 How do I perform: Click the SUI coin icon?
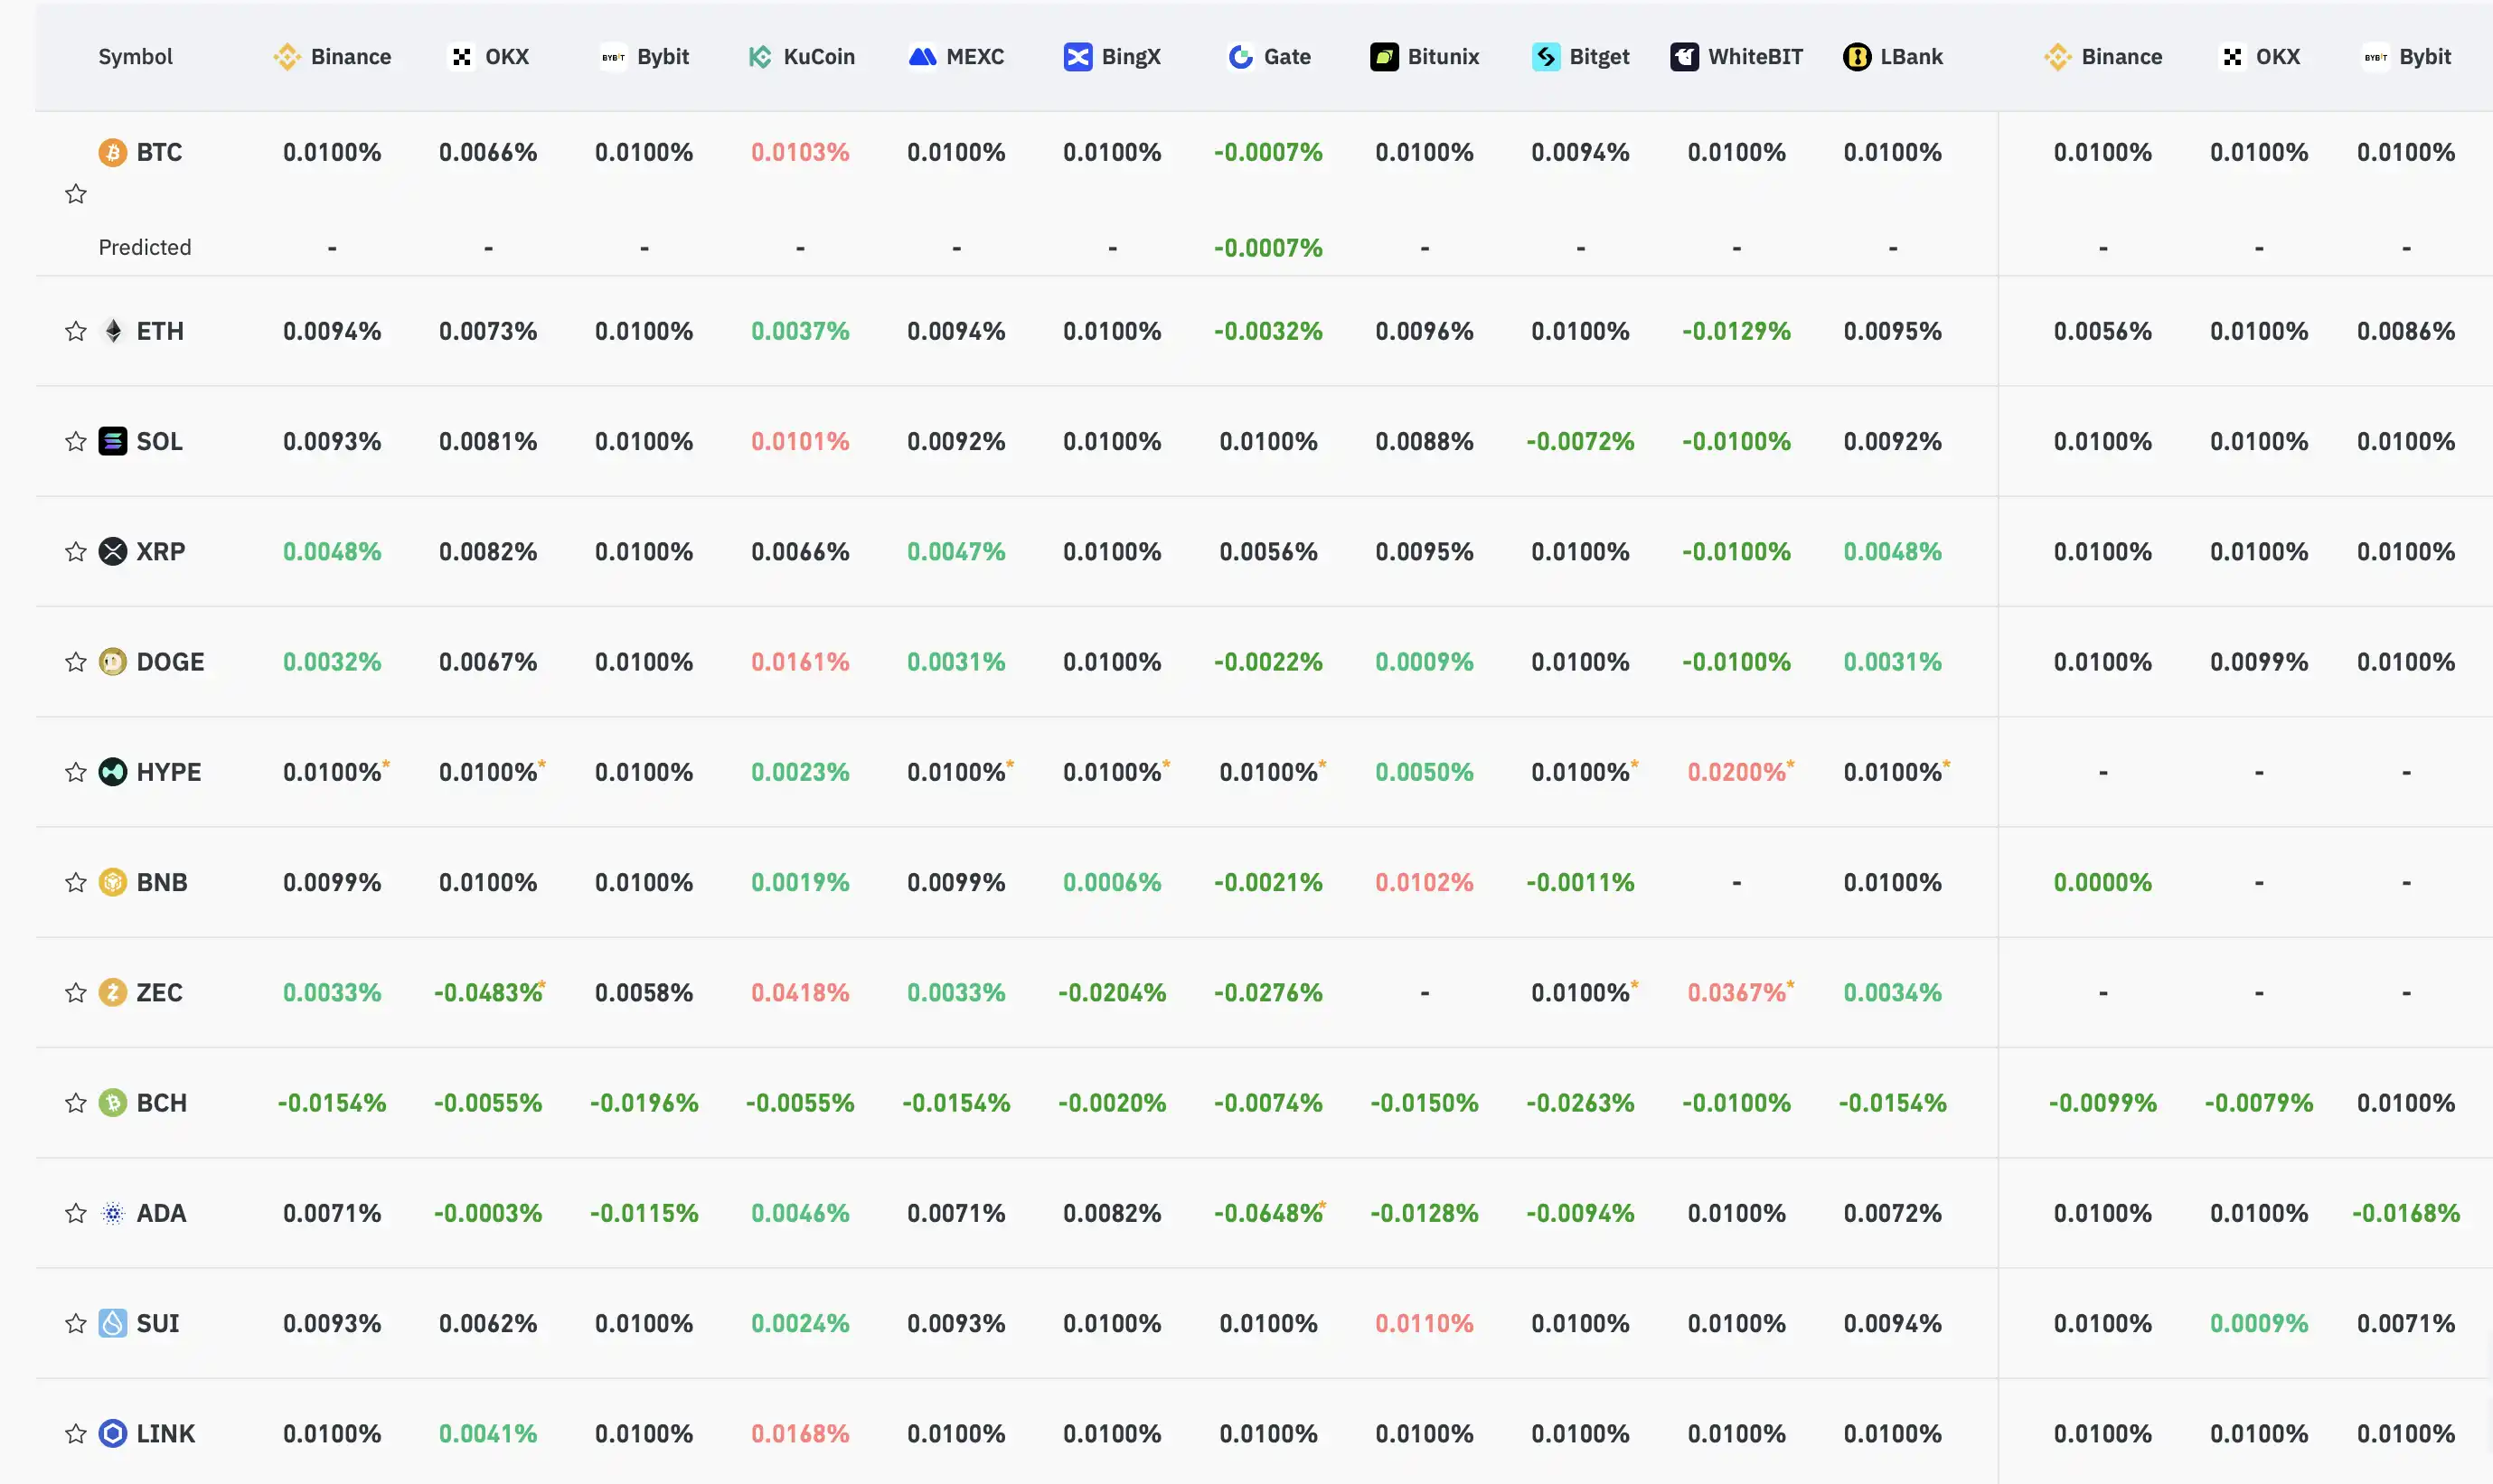pos(113,1323)
